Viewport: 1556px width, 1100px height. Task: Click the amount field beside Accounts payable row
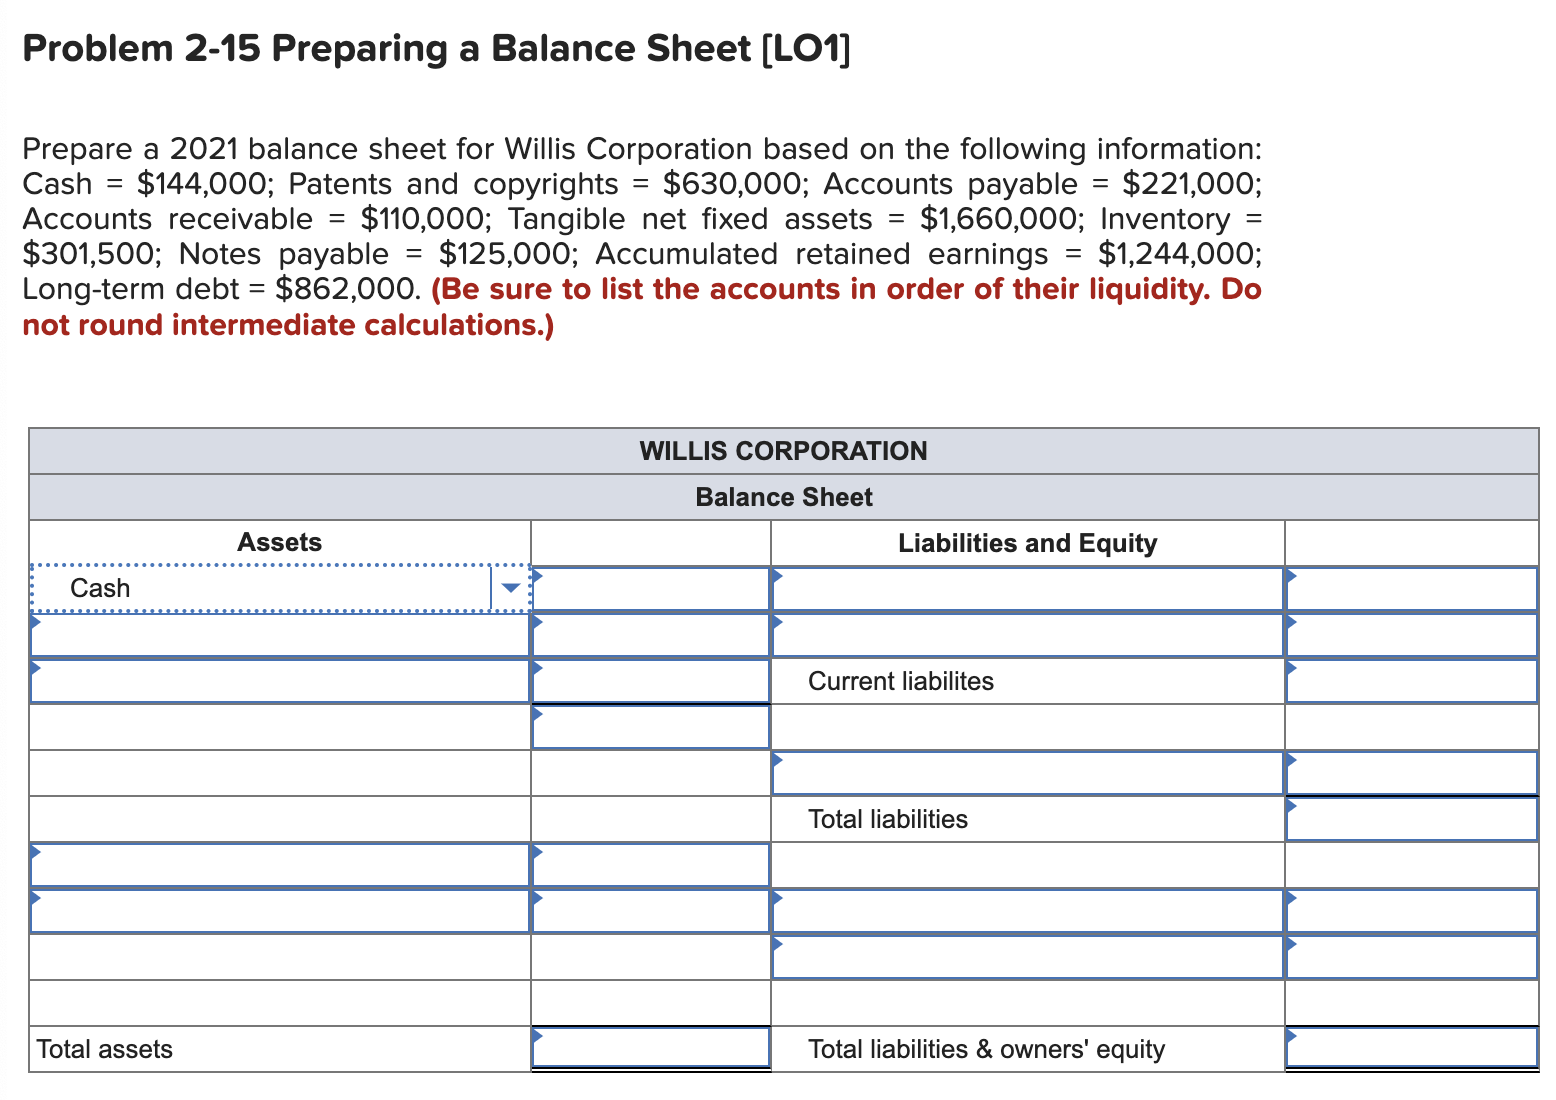pyautogui.click(x=1412, y=588)
